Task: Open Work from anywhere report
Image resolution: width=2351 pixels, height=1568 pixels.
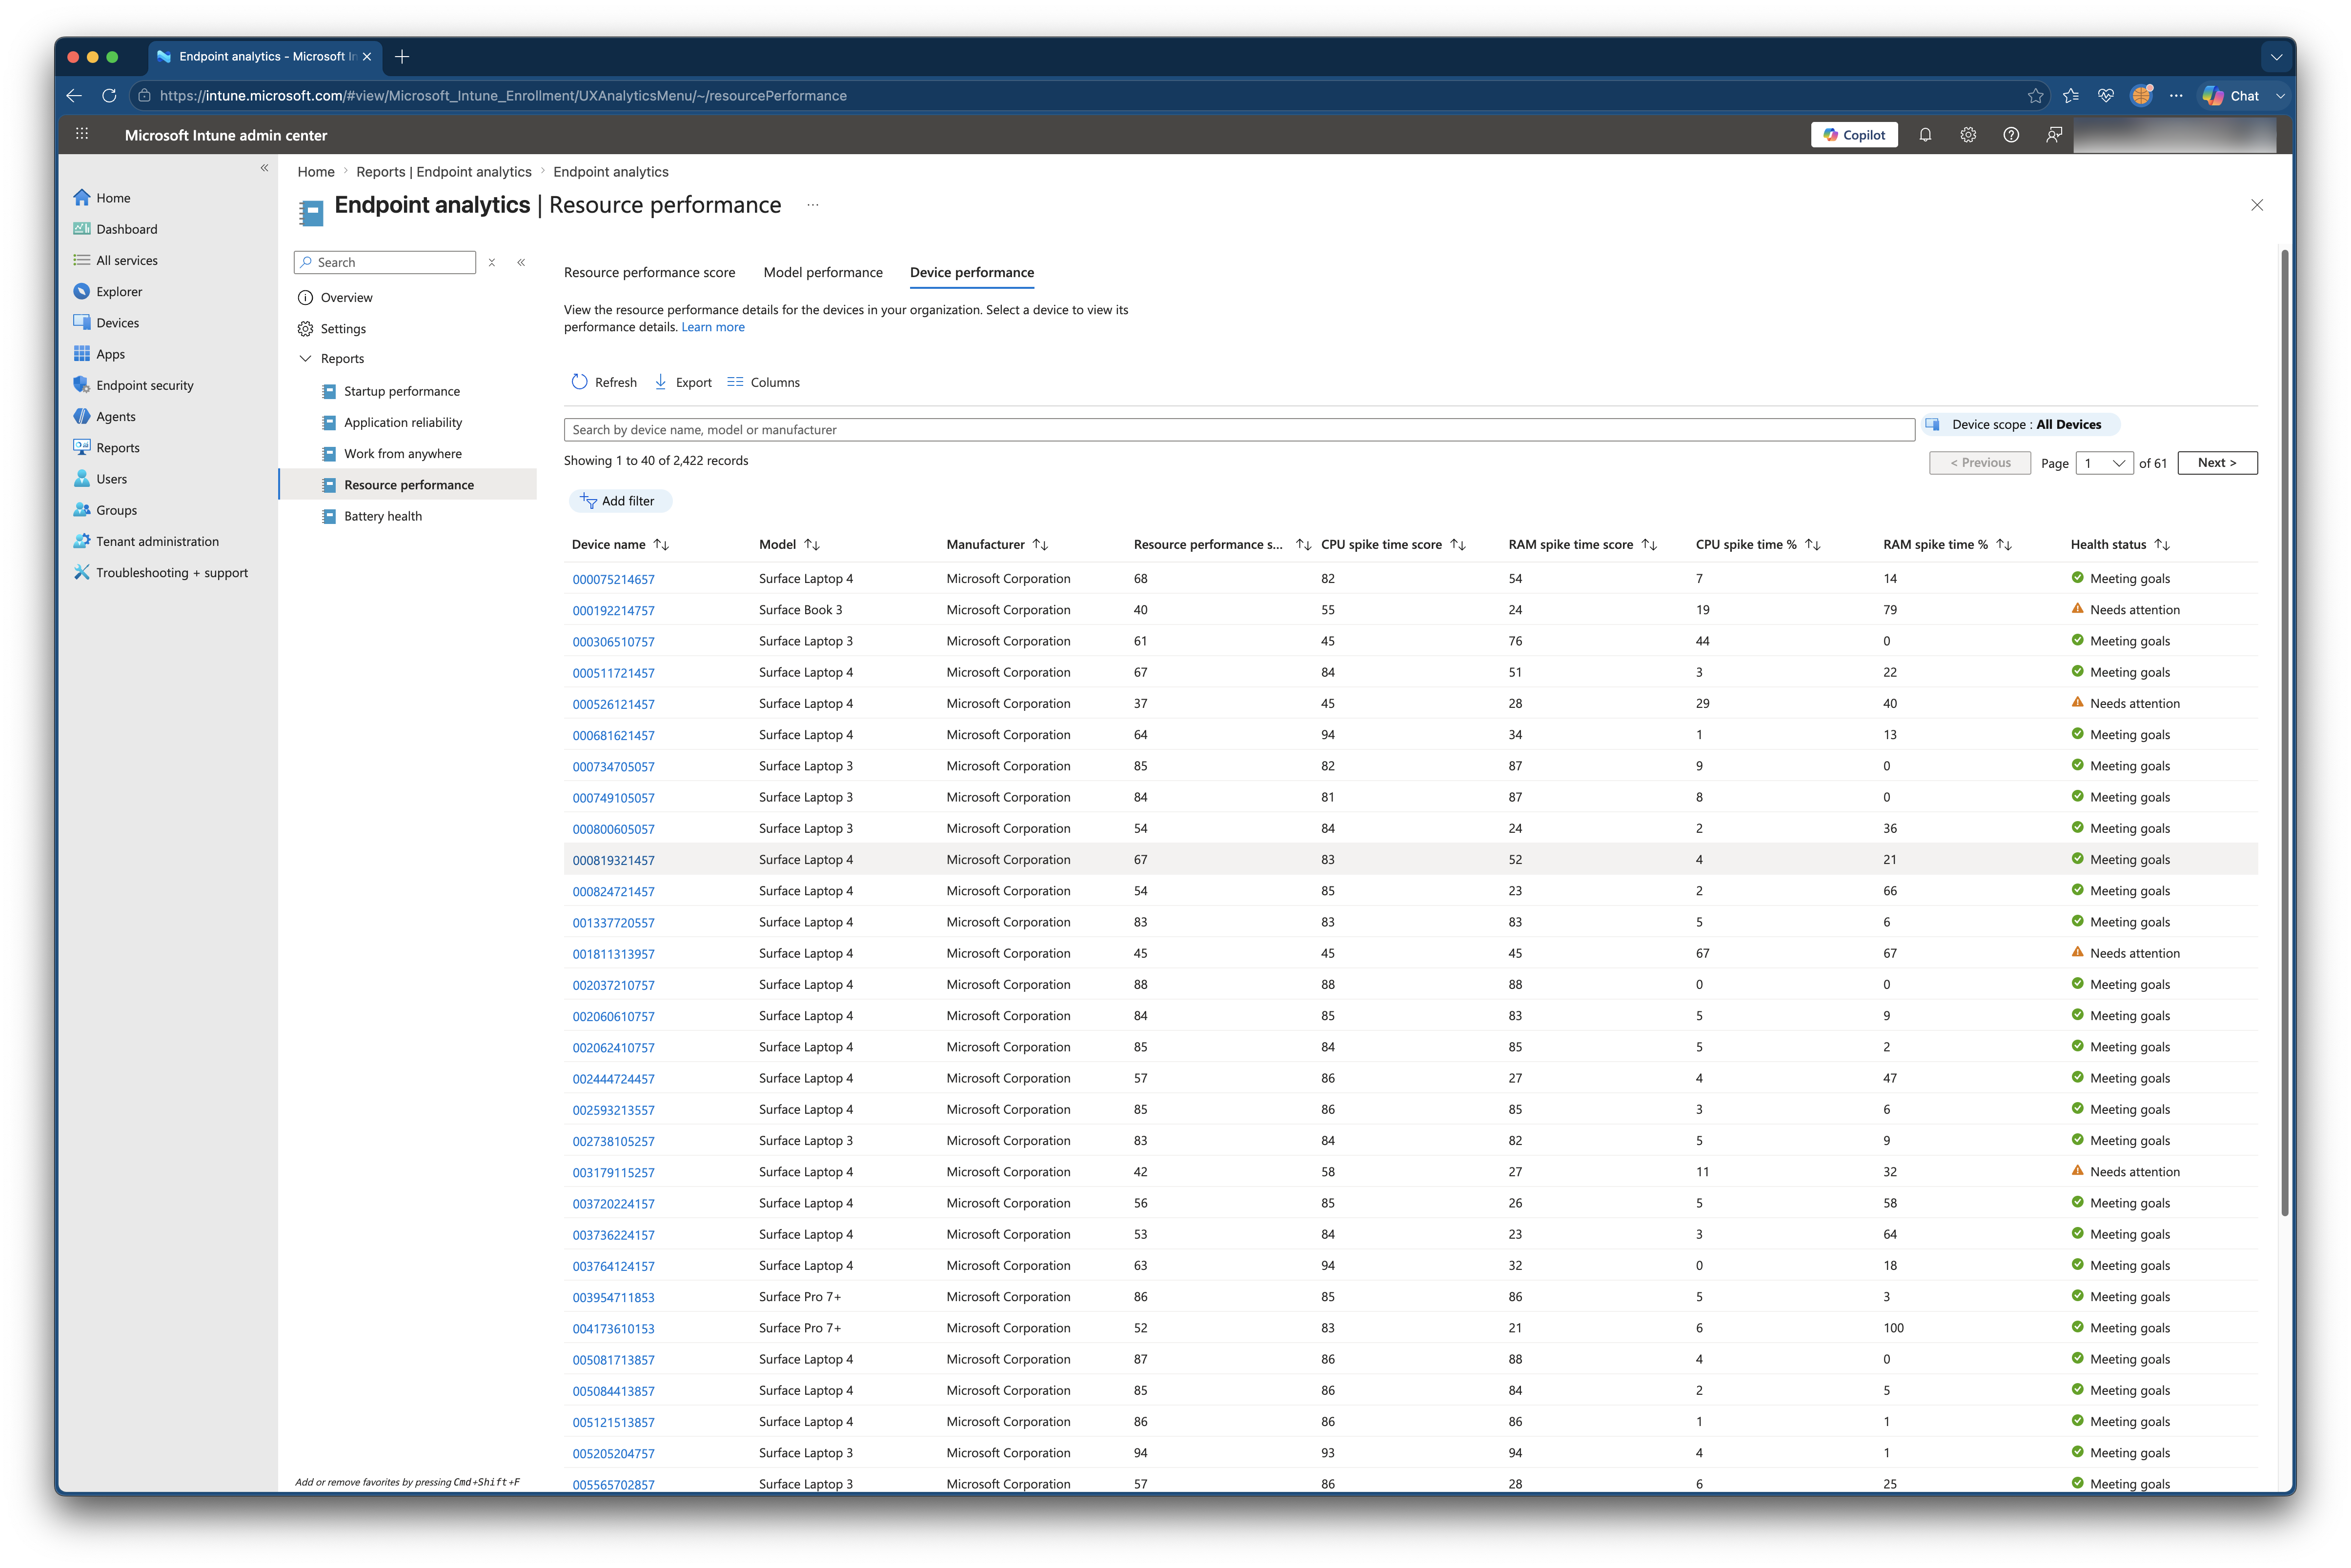Action: tap(402, 453)
